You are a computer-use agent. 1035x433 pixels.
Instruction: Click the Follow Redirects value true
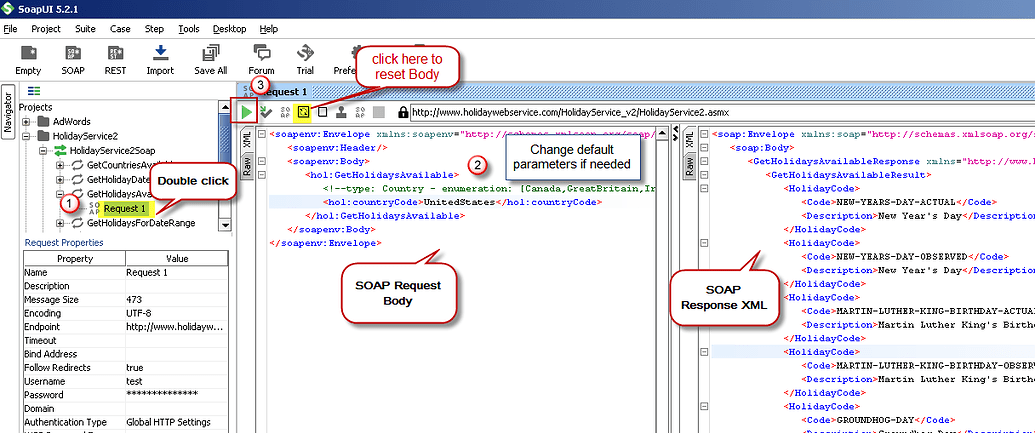coord(176,368)
